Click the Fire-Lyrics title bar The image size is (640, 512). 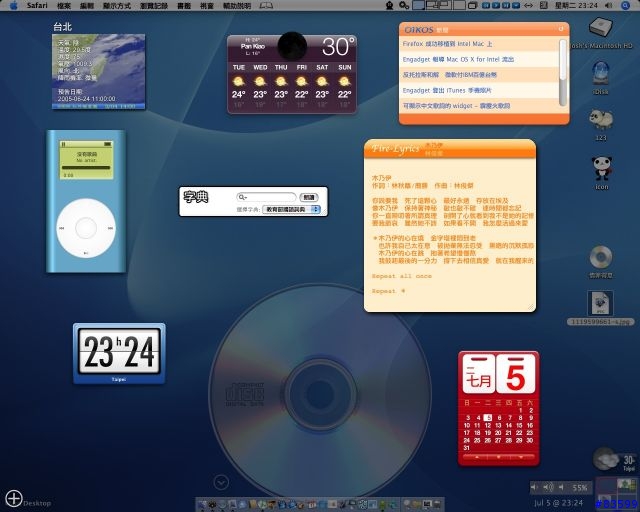[450, 148]
